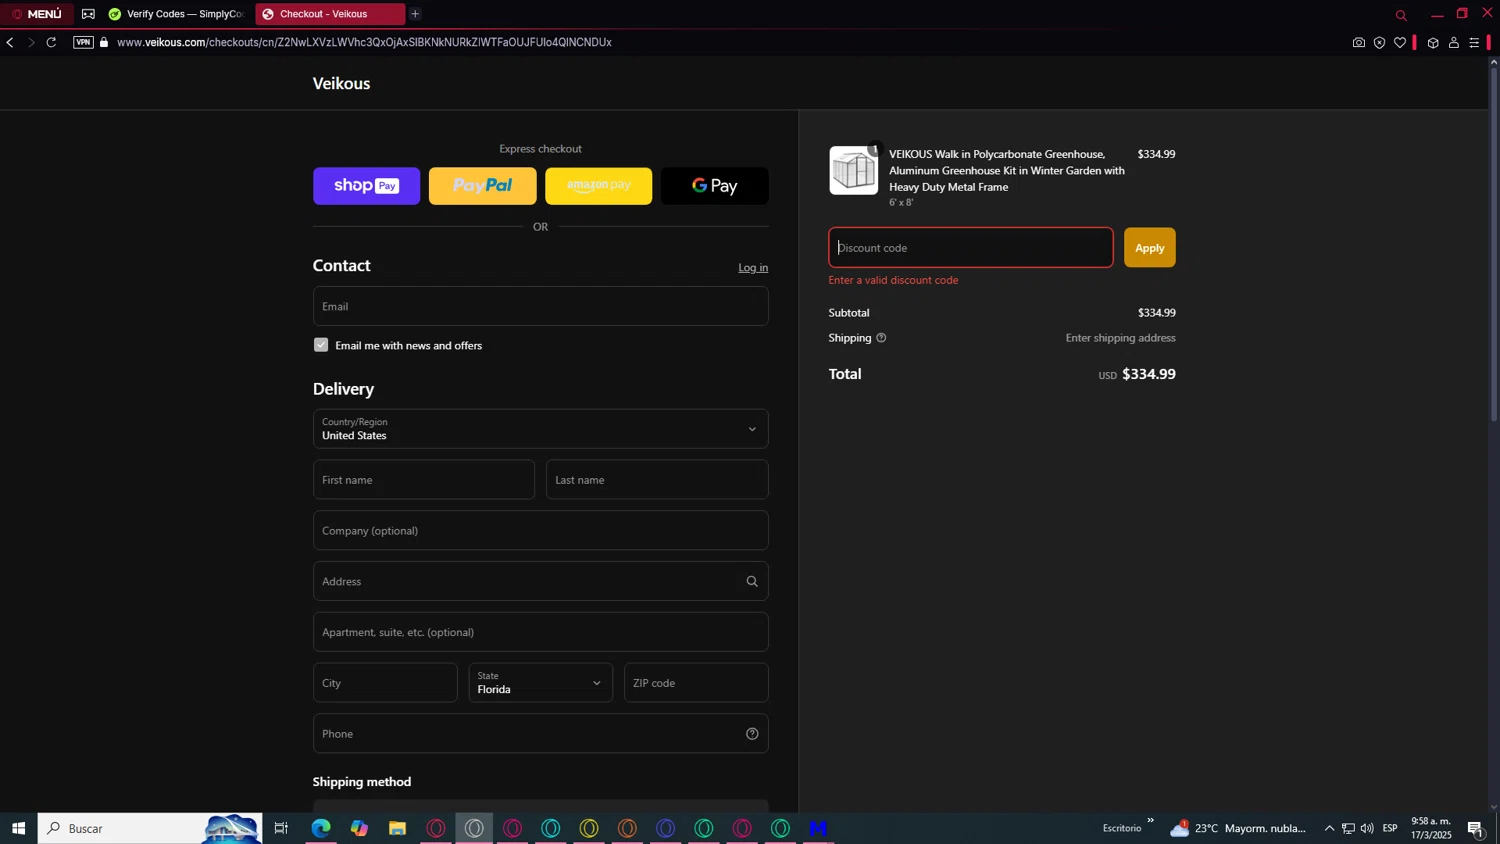Open network status tray icon
The height and width of the screenshot is (844, 1500).
pos(1348,828)
